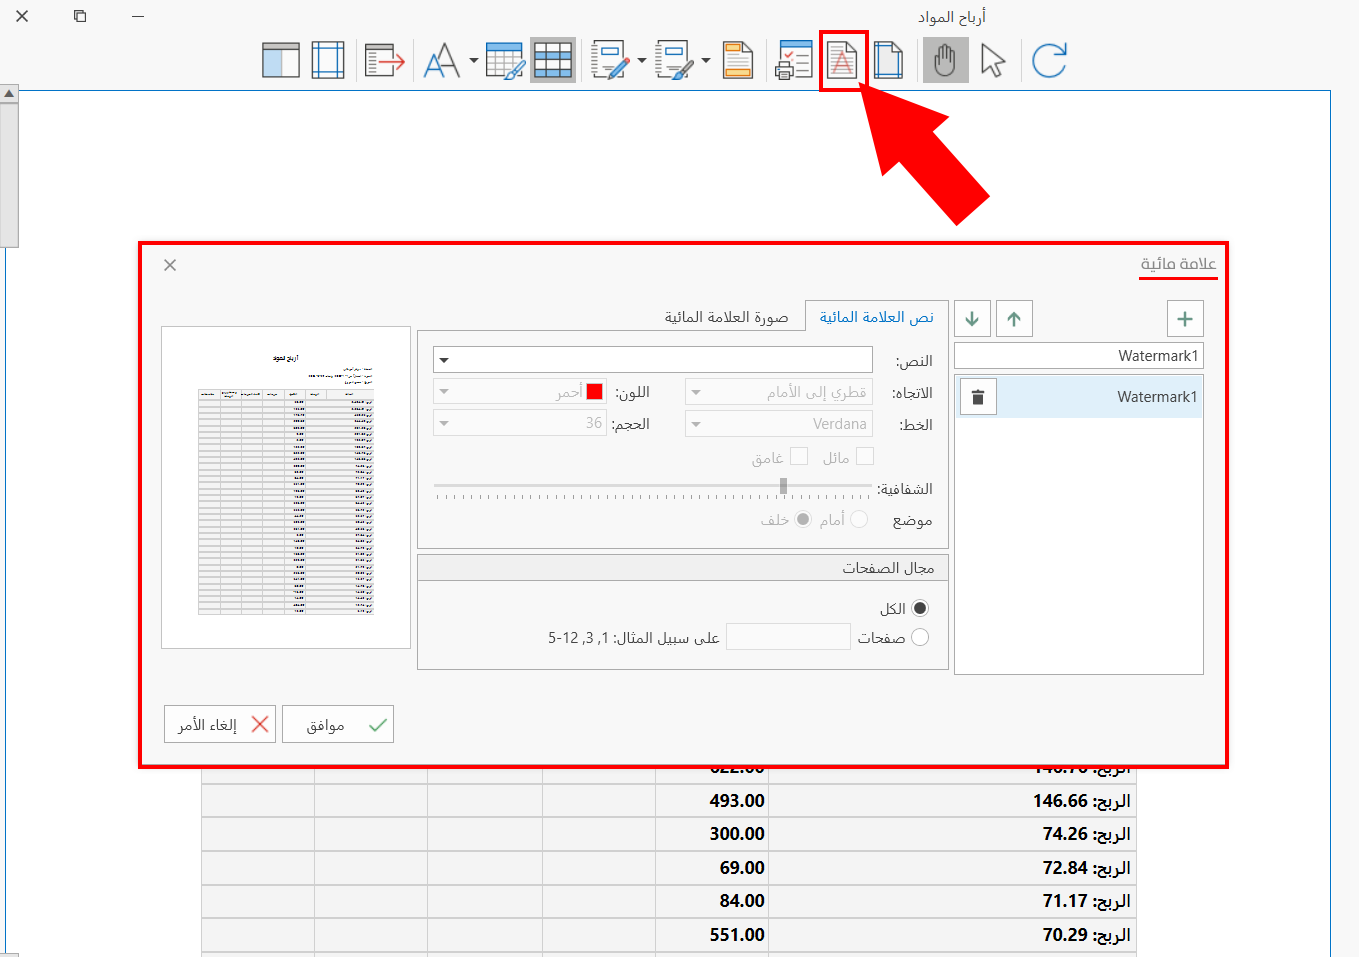Click the table with paintbrush style icon
The height and width of the screenshot is (957, 1359).
coord(505,61)
